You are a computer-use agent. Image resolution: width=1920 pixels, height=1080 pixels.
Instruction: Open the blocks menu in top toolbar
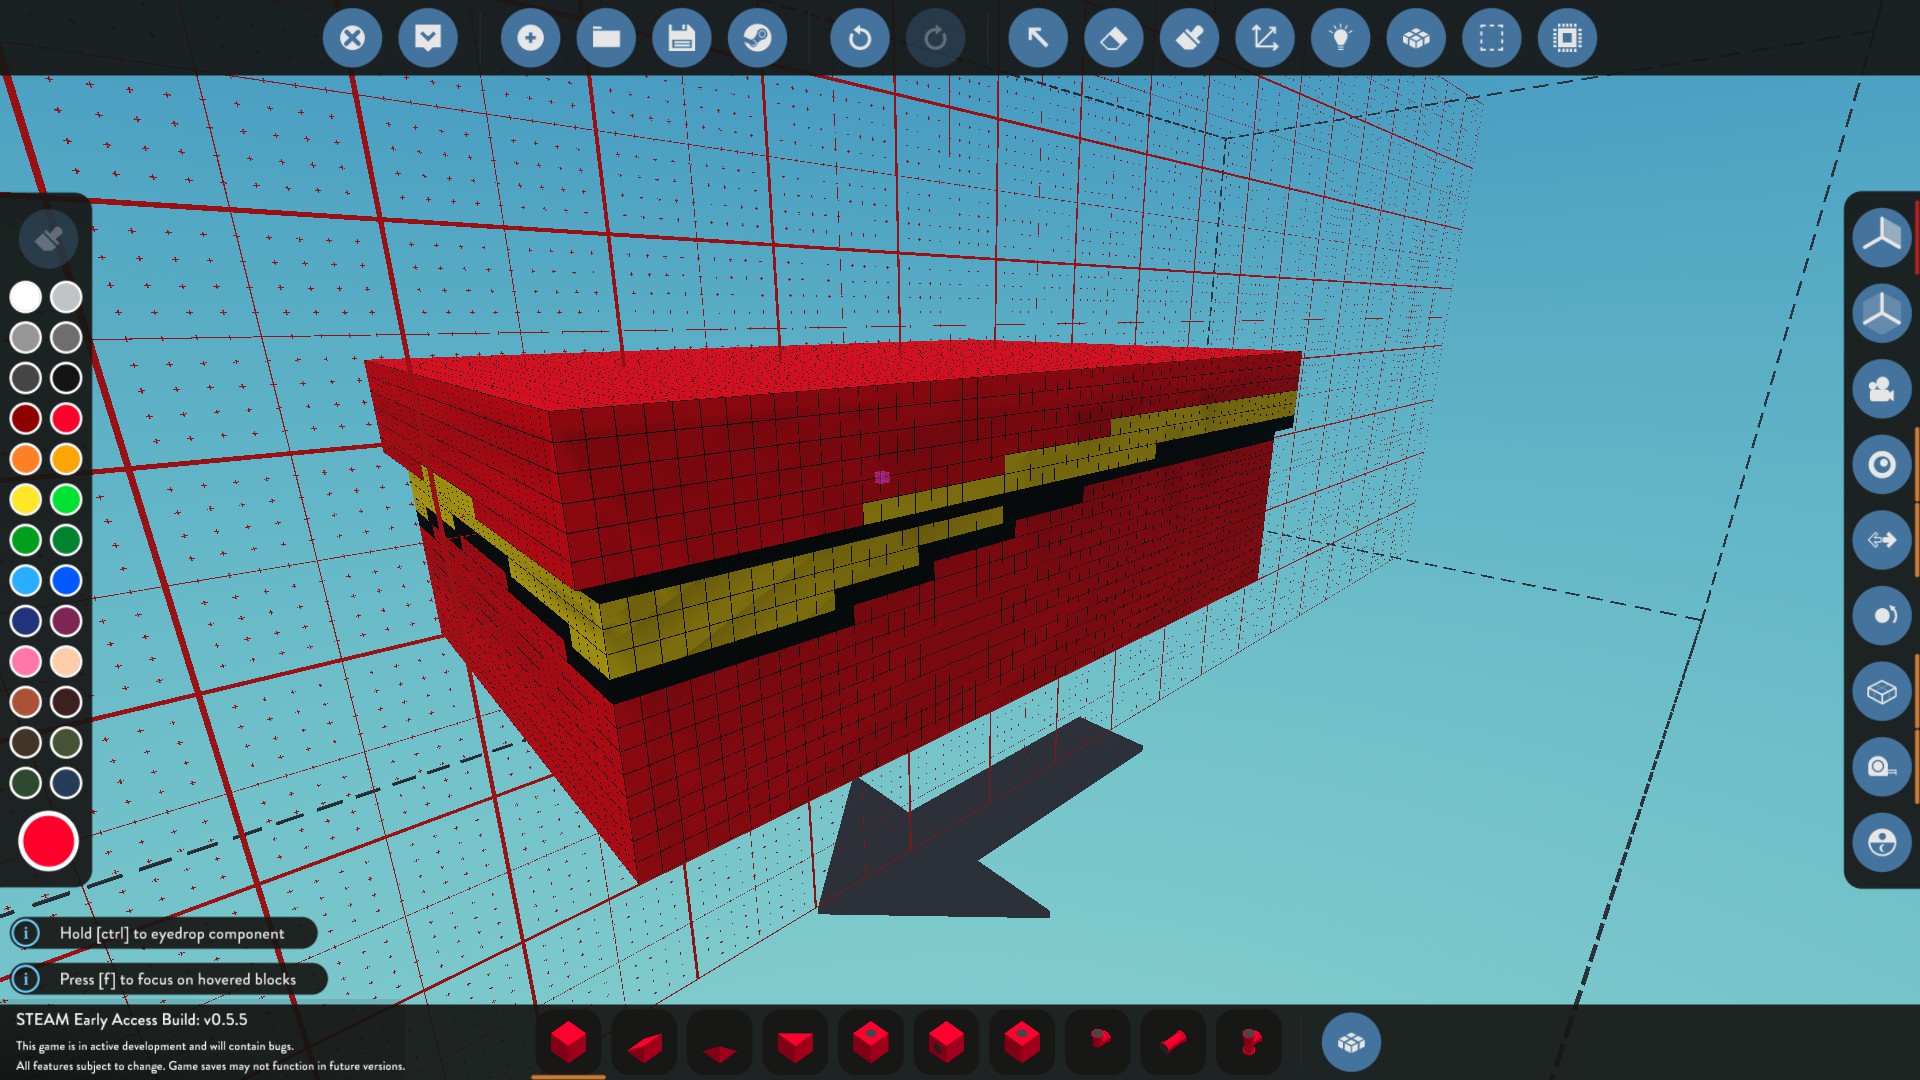1416,38
